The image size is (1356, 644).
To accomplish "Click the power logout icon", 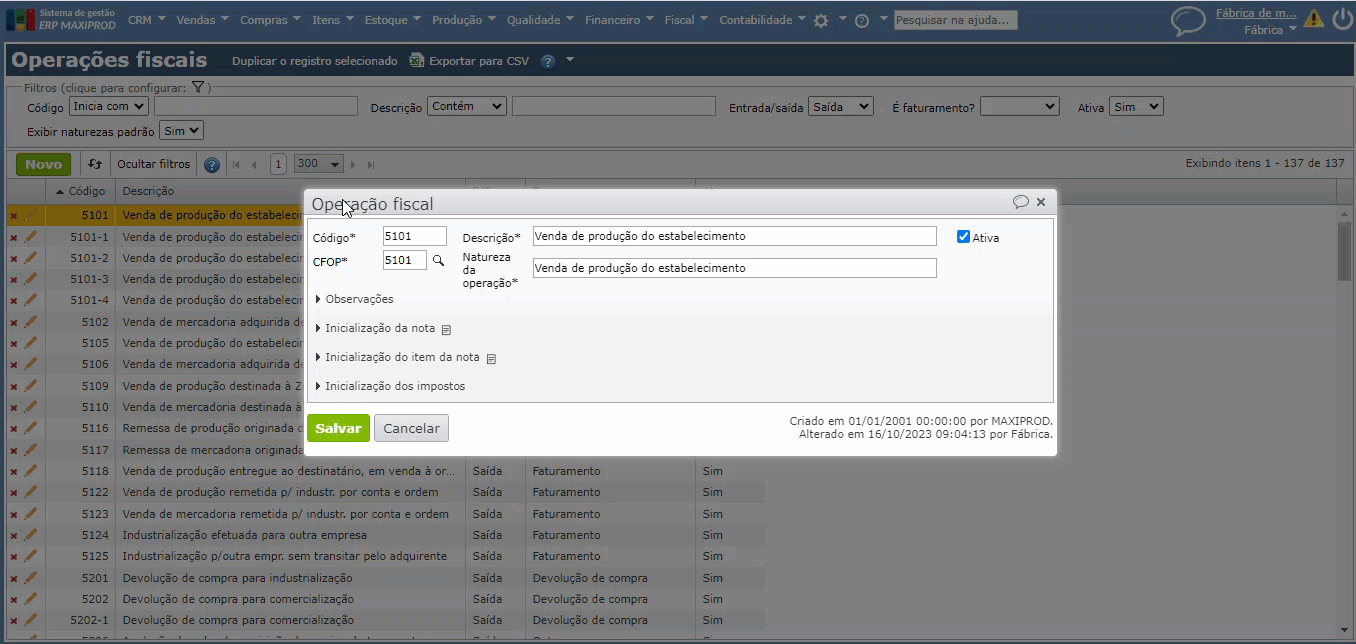I will pos(1341,18).
